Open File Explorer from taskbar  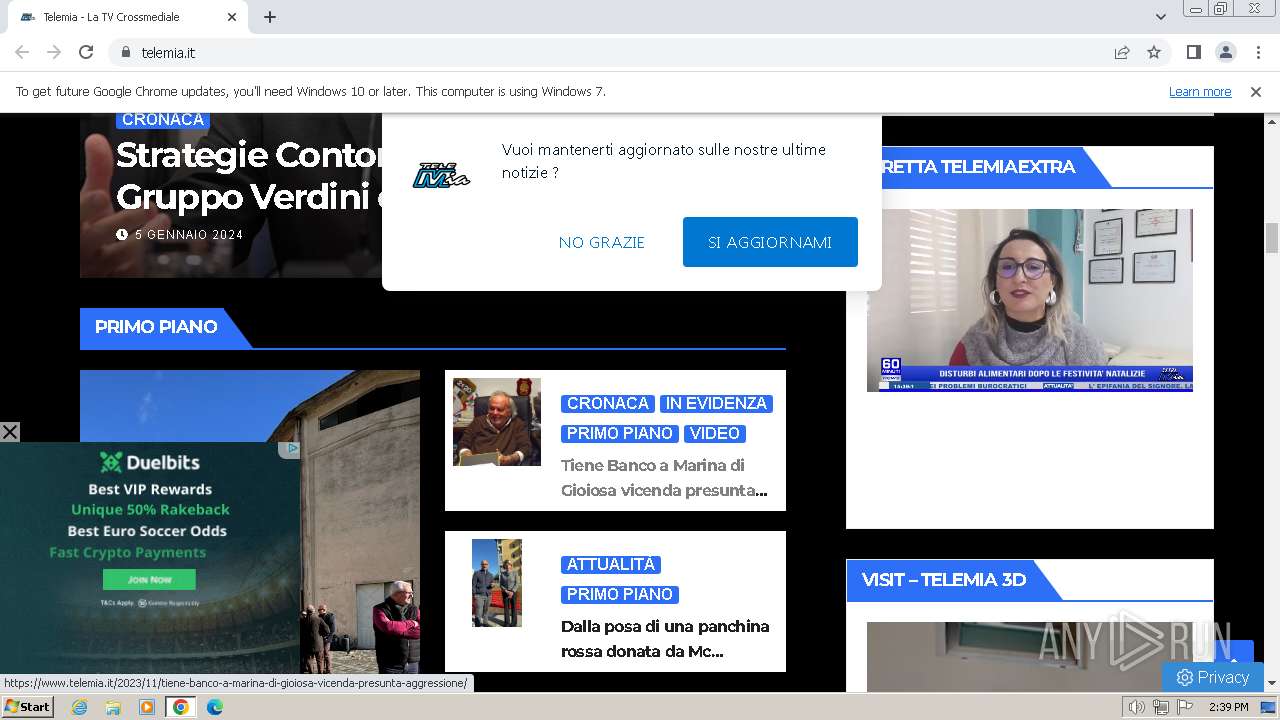113,707
